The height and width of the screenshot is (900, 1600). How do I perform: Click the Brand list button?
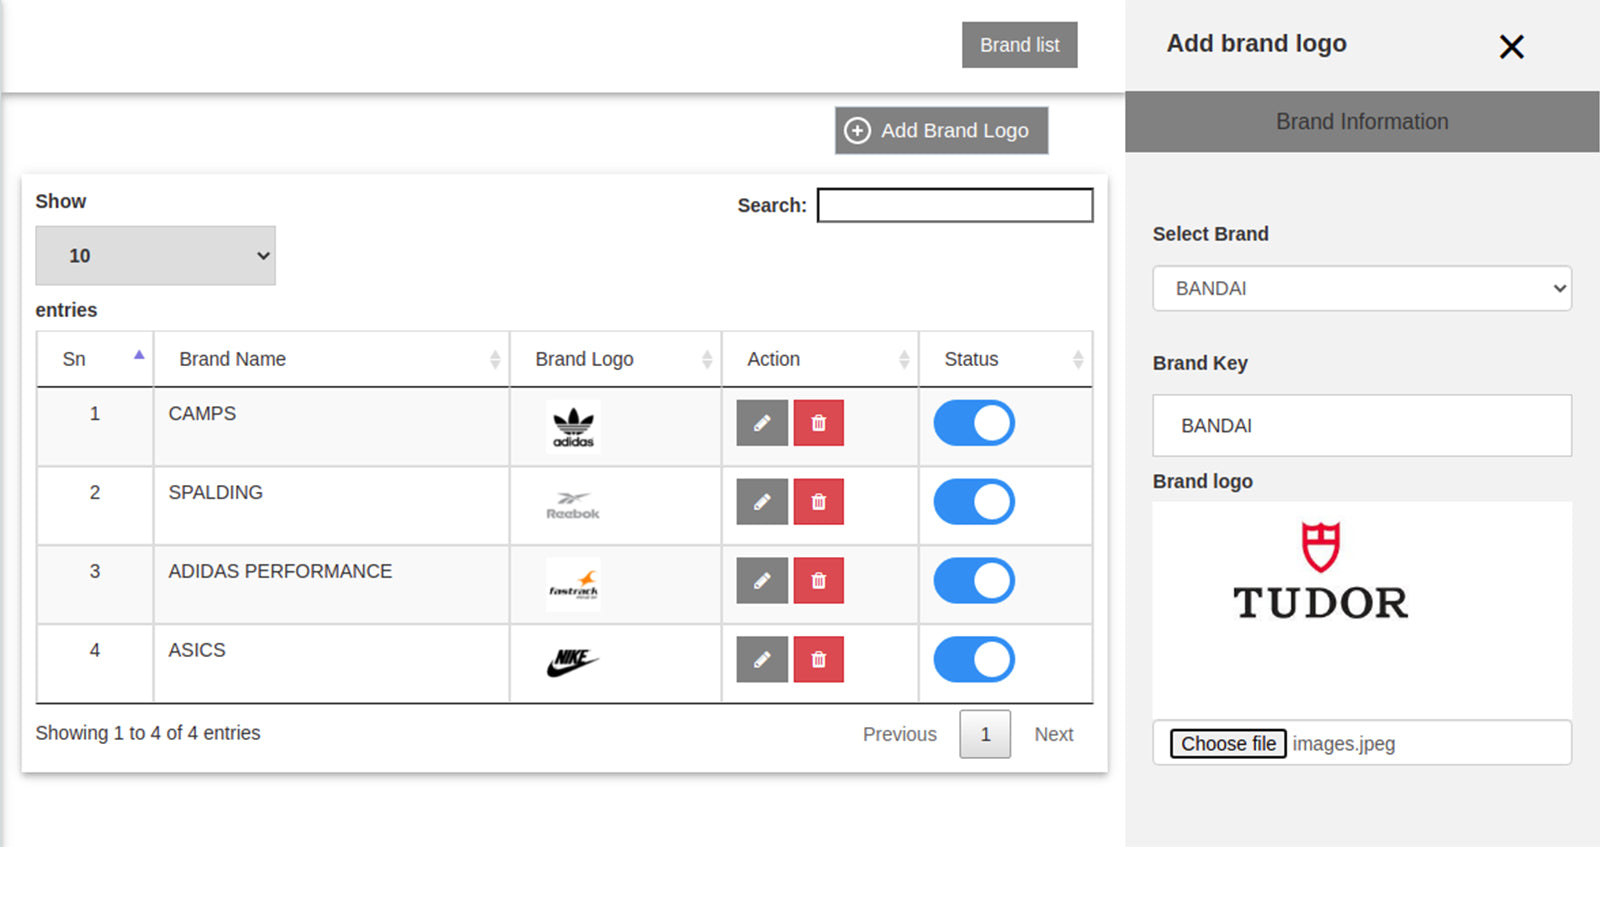pyautogui.click(x=1019, y=45)
